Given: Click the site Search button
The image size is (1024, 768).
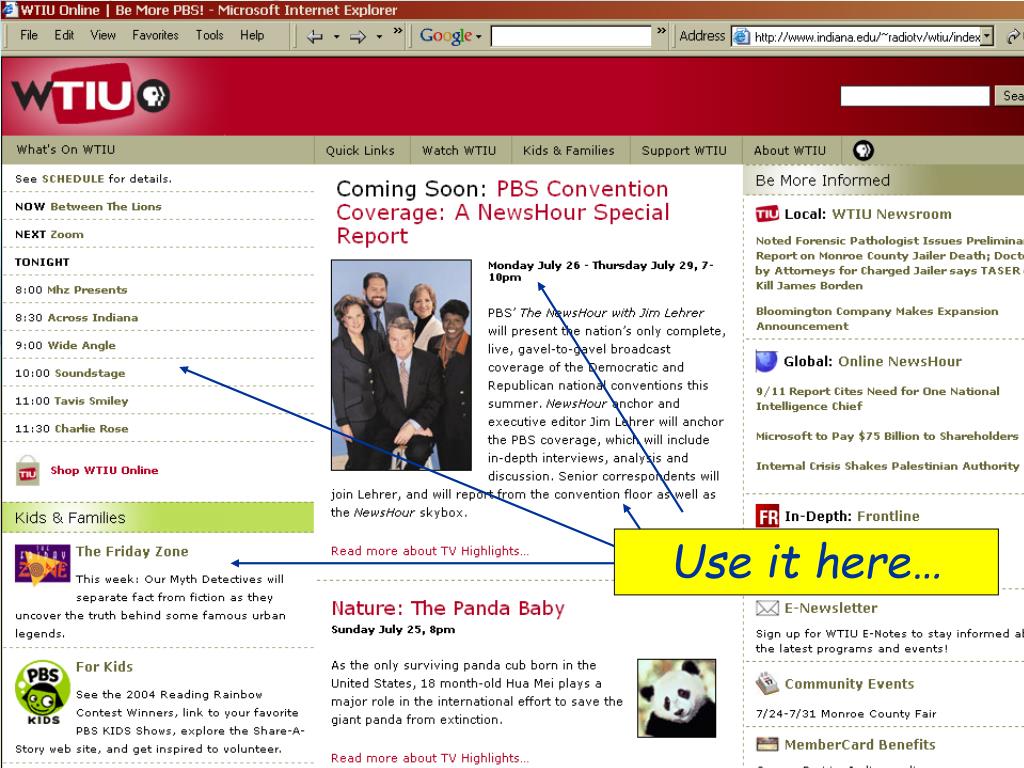Looking at the screenshot, I should (1009, 96).
